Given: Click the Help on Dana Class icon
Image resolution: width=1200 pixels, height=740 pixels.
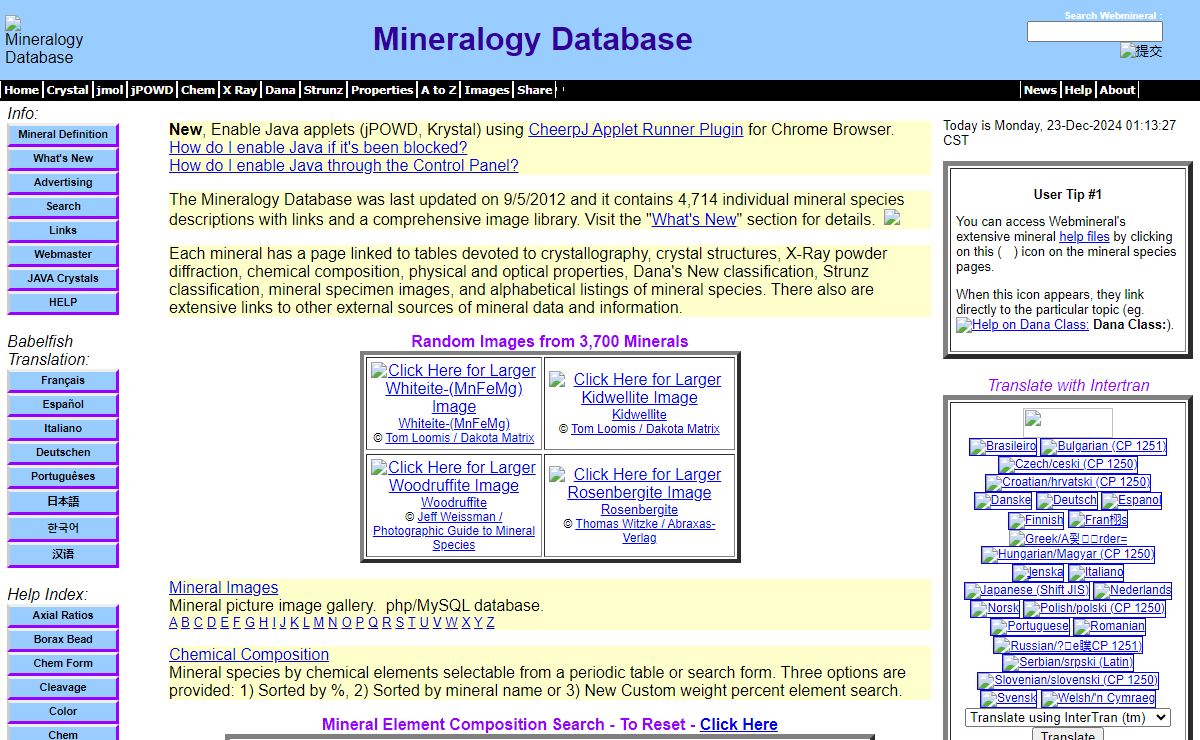Looking at the screenshot, I should tap(1022, 325).
